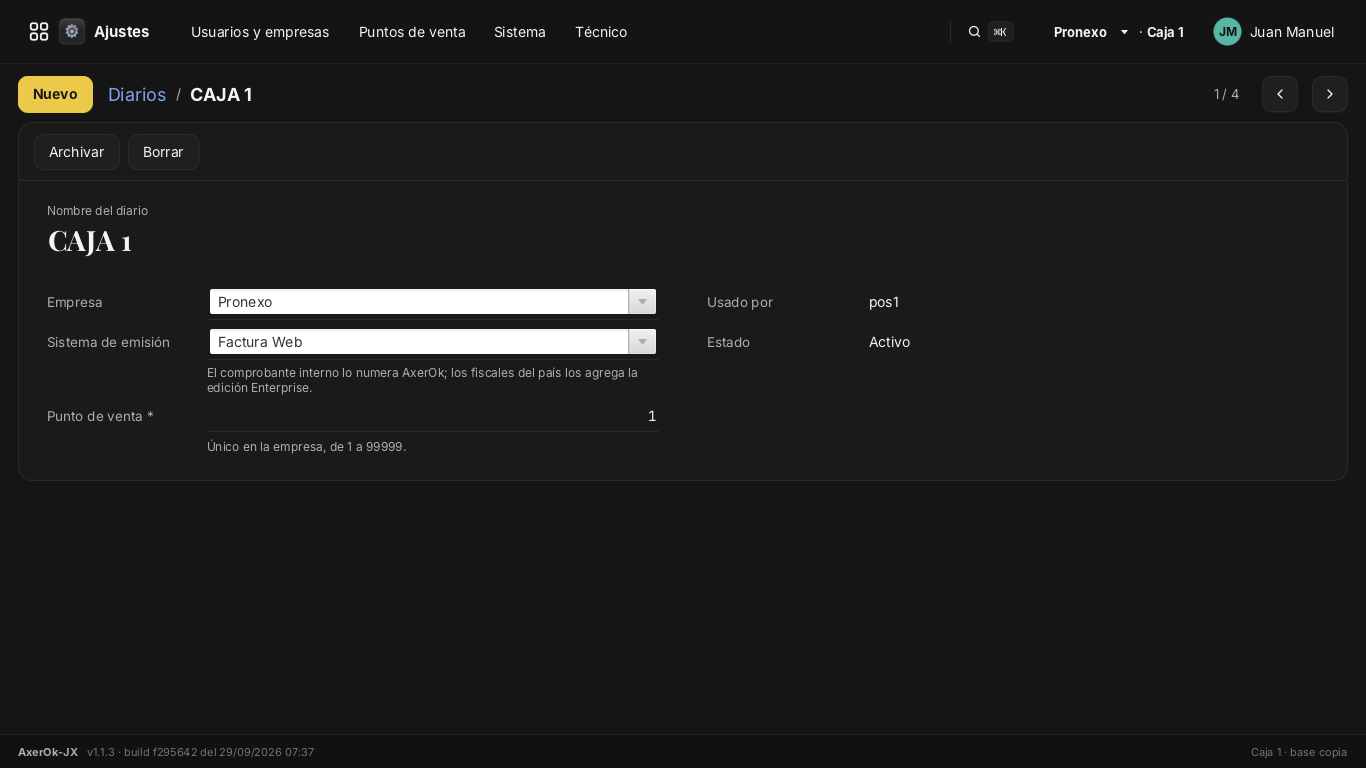Click the Nombre del diario label
Screen dimensions: 1366x768
(x=97, y=211)
